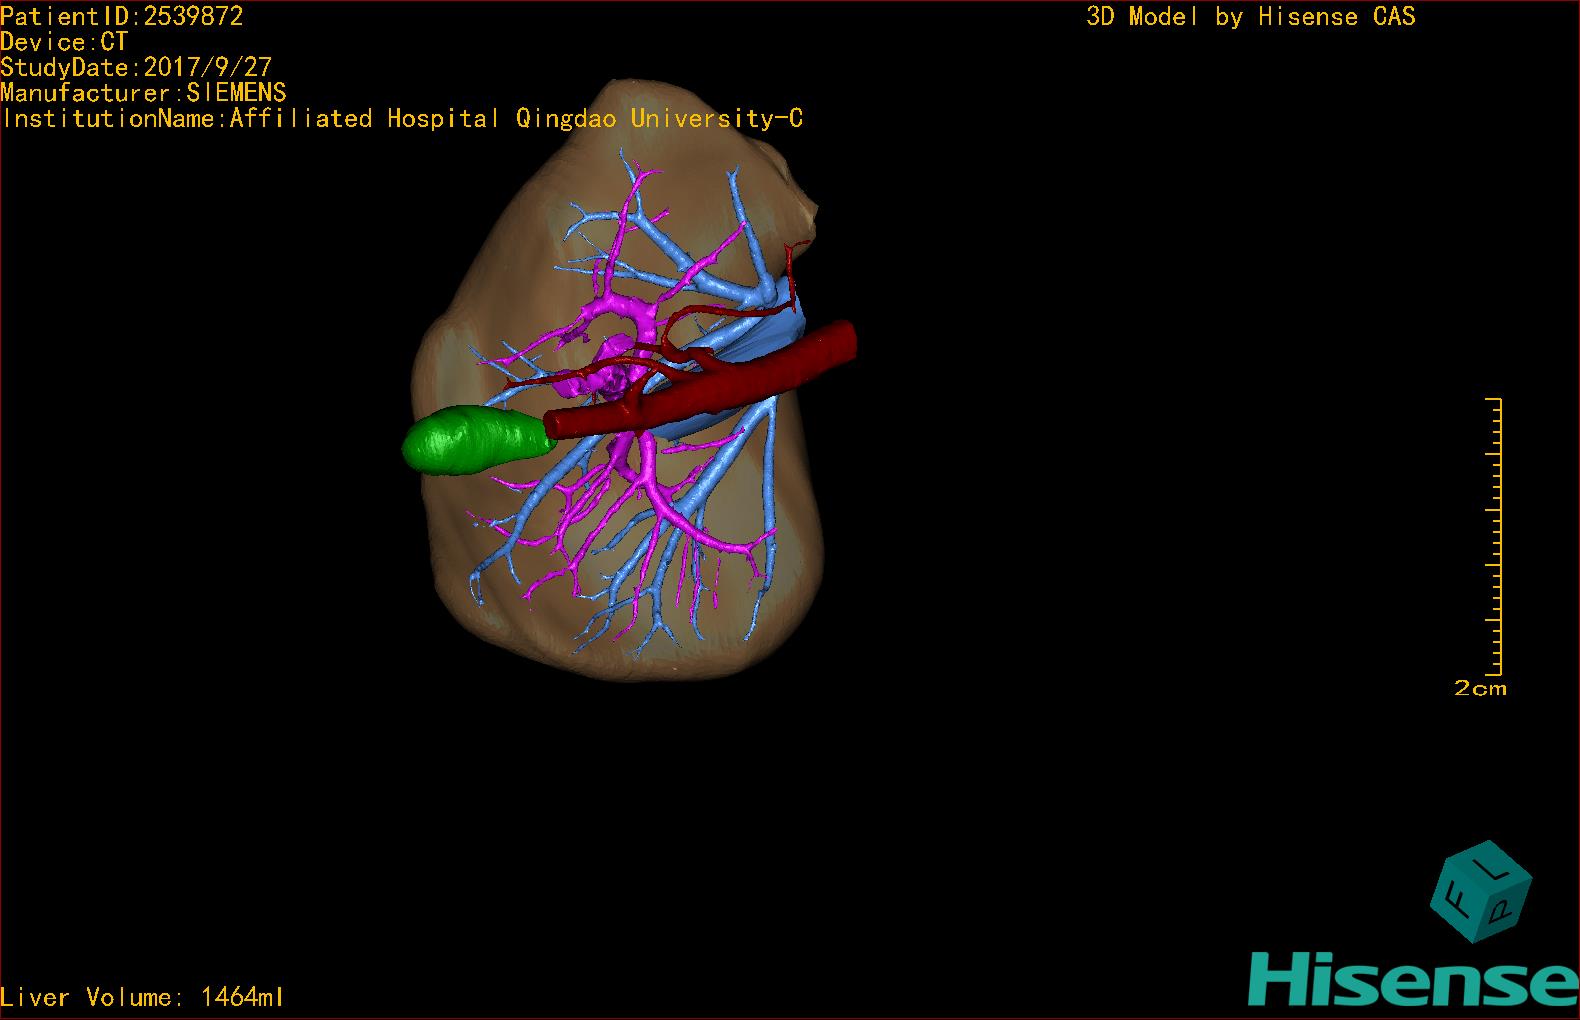Click the yellow scale ruler bar

point(1497,535)
